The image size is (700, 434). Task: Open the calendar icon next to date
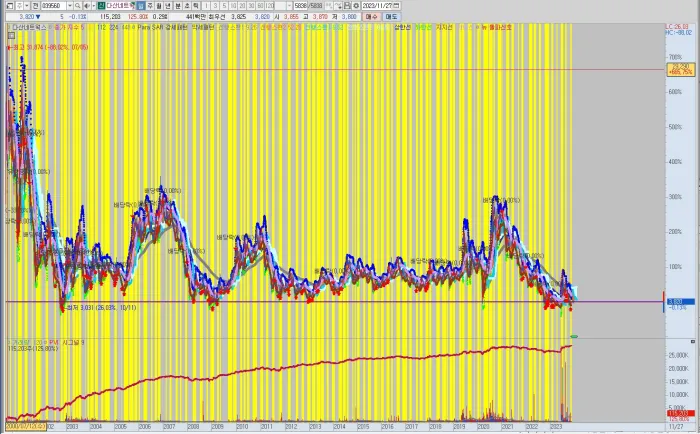pos(396,6)
